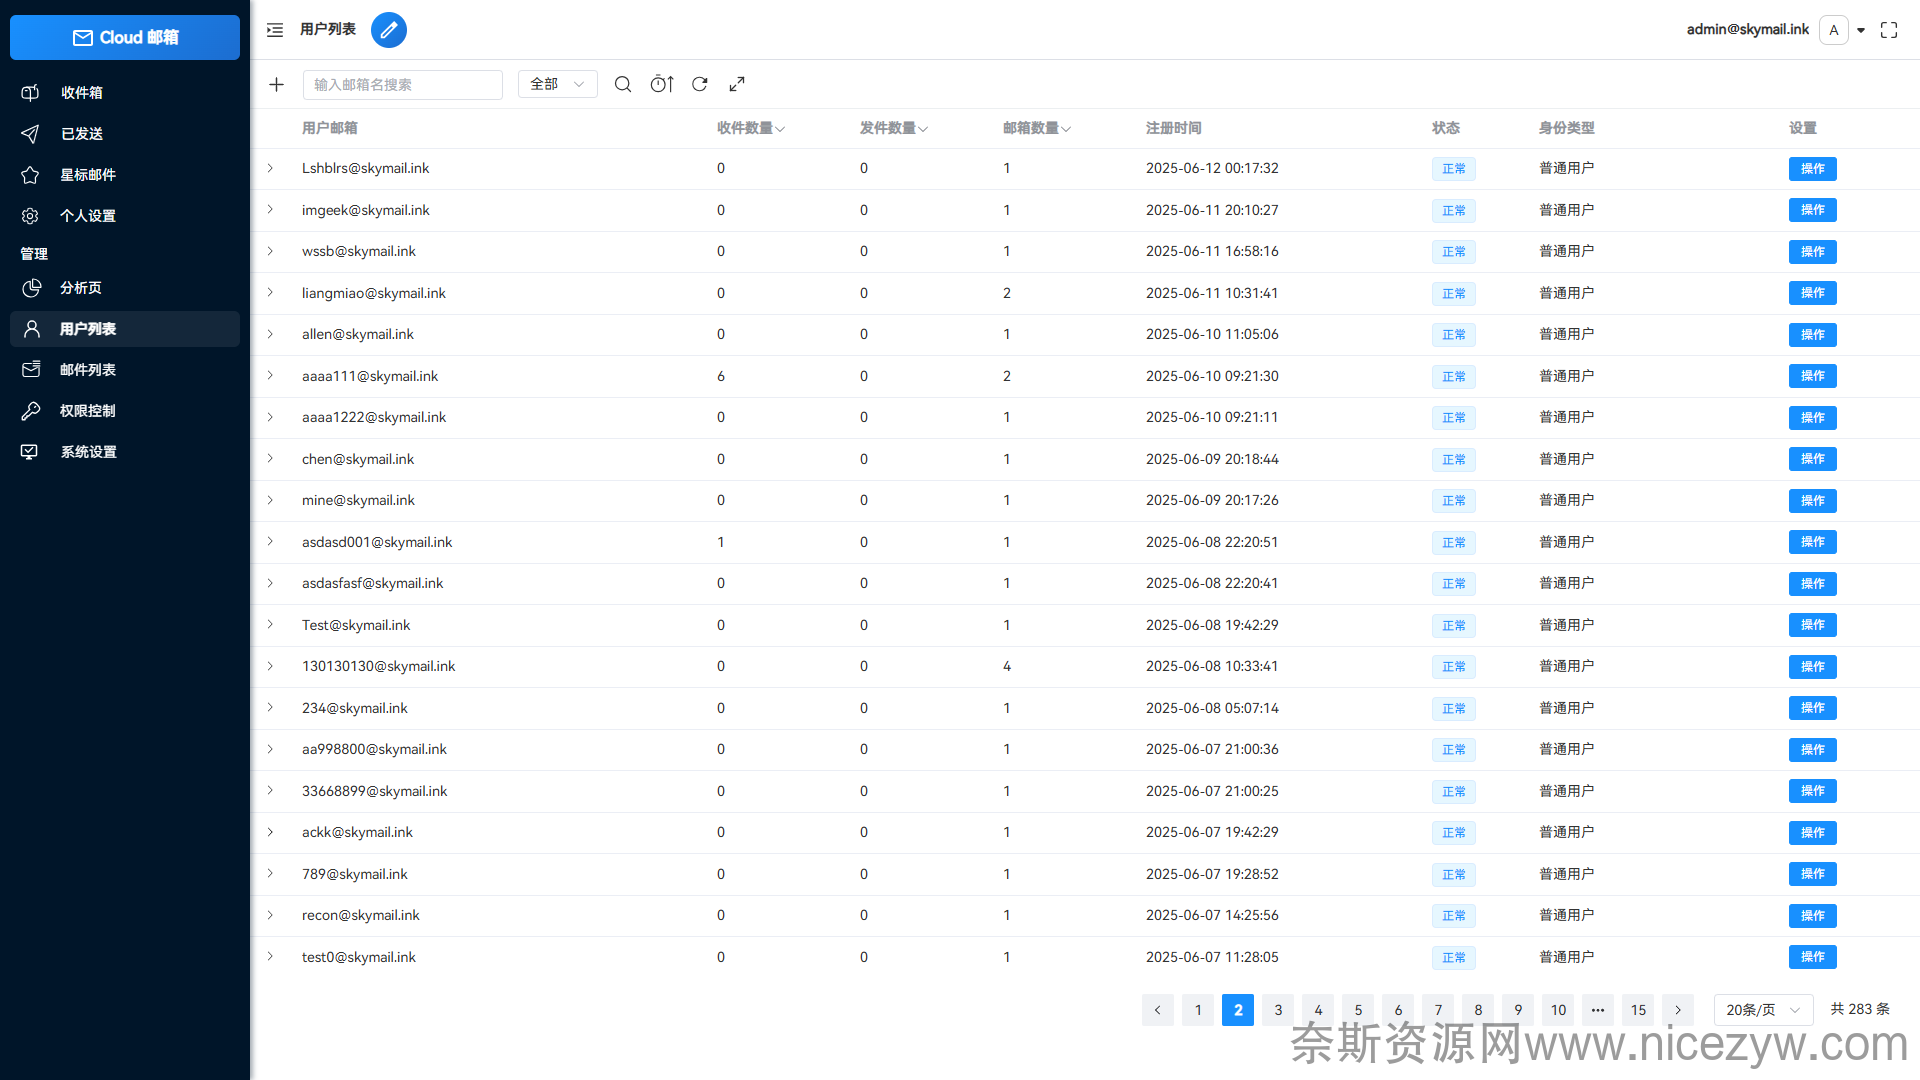Open the 全部 status filter dropdown

pyautogui.click(x=557, y=85)
